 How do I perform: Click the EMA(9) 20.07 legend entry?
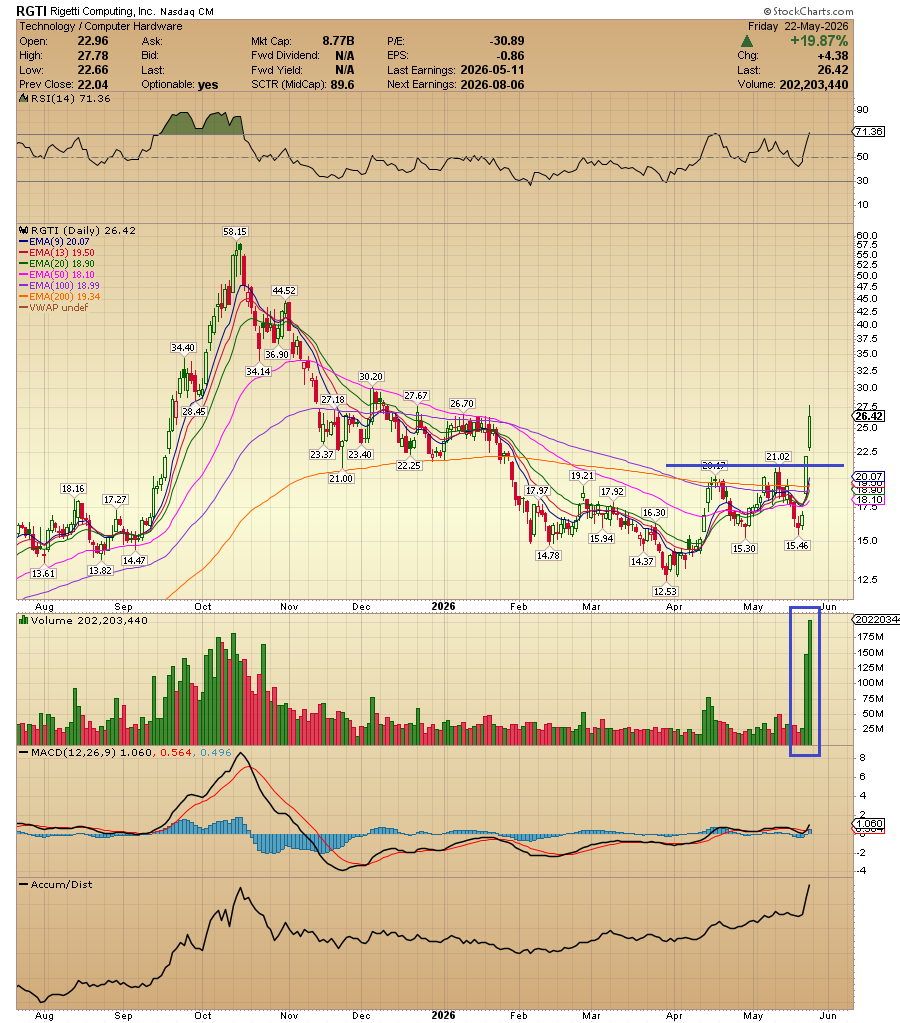[x=55, y=241]
